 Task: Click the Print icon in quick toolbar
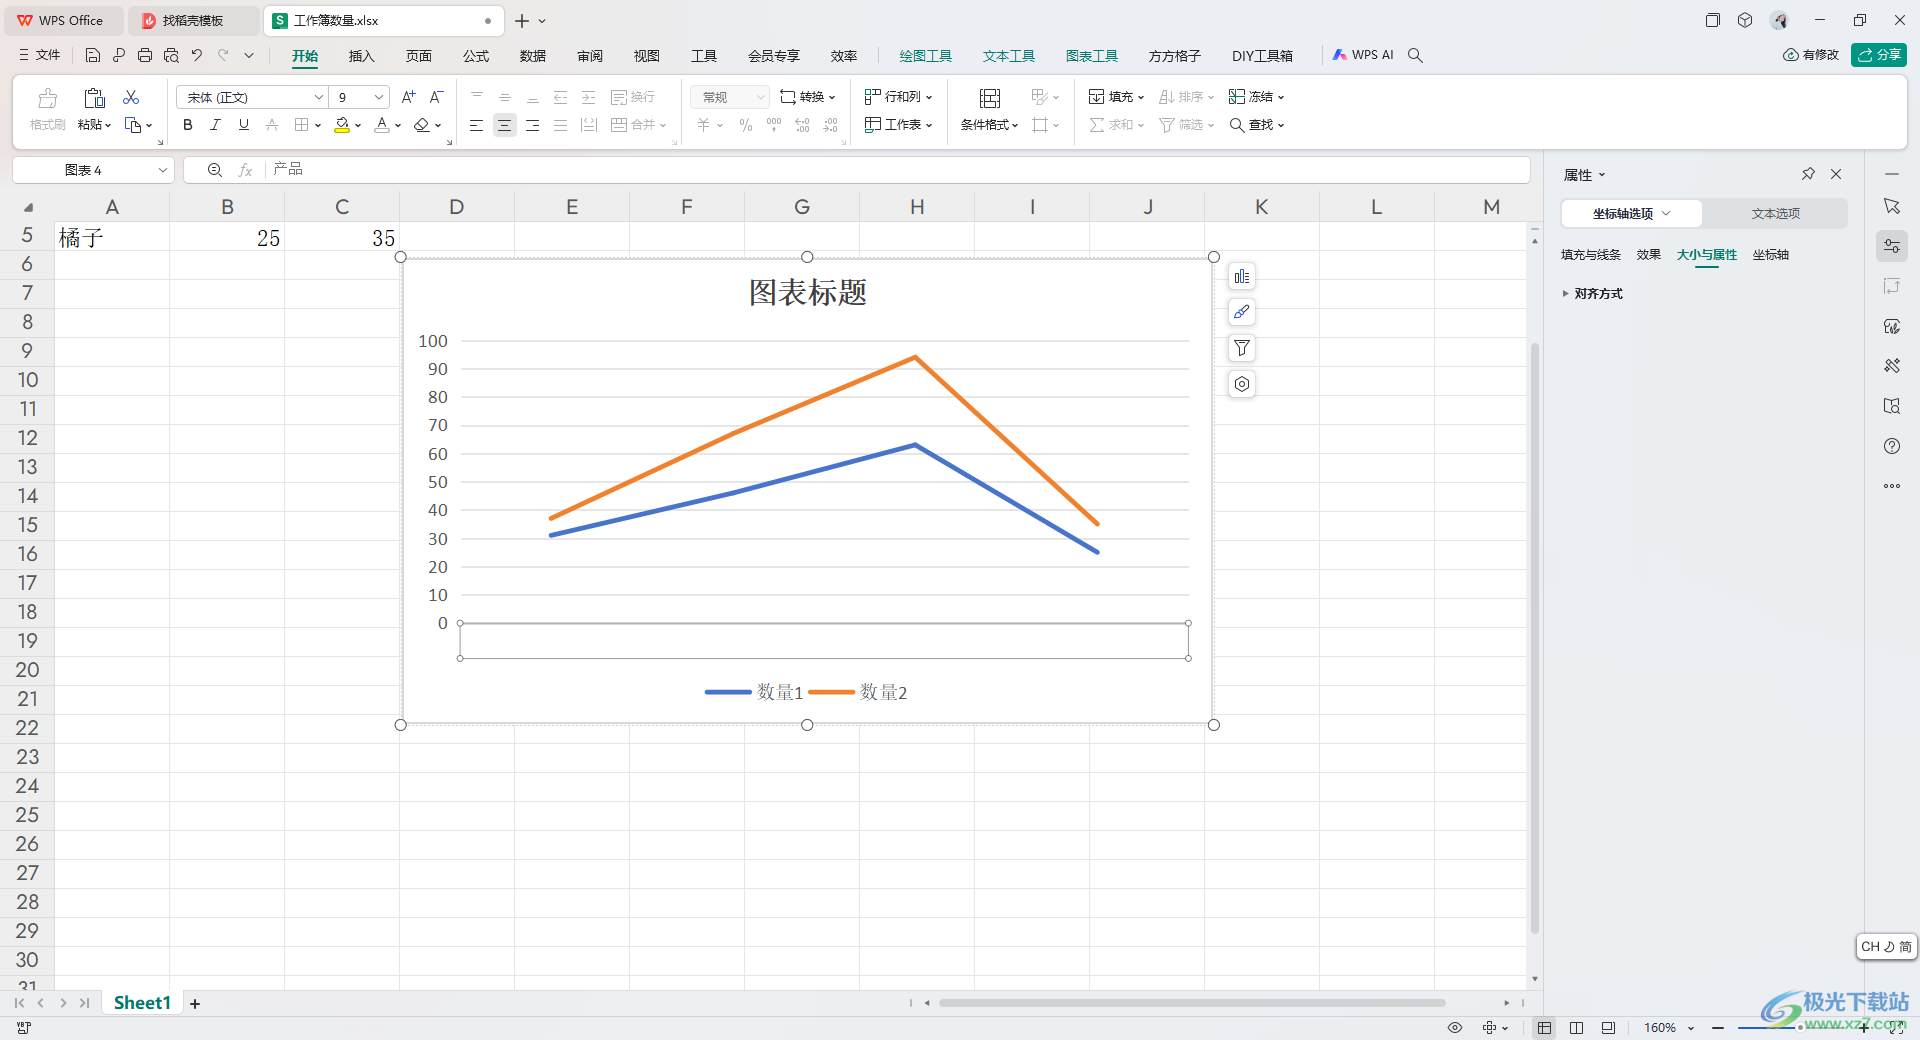click(x=145, y=55)
